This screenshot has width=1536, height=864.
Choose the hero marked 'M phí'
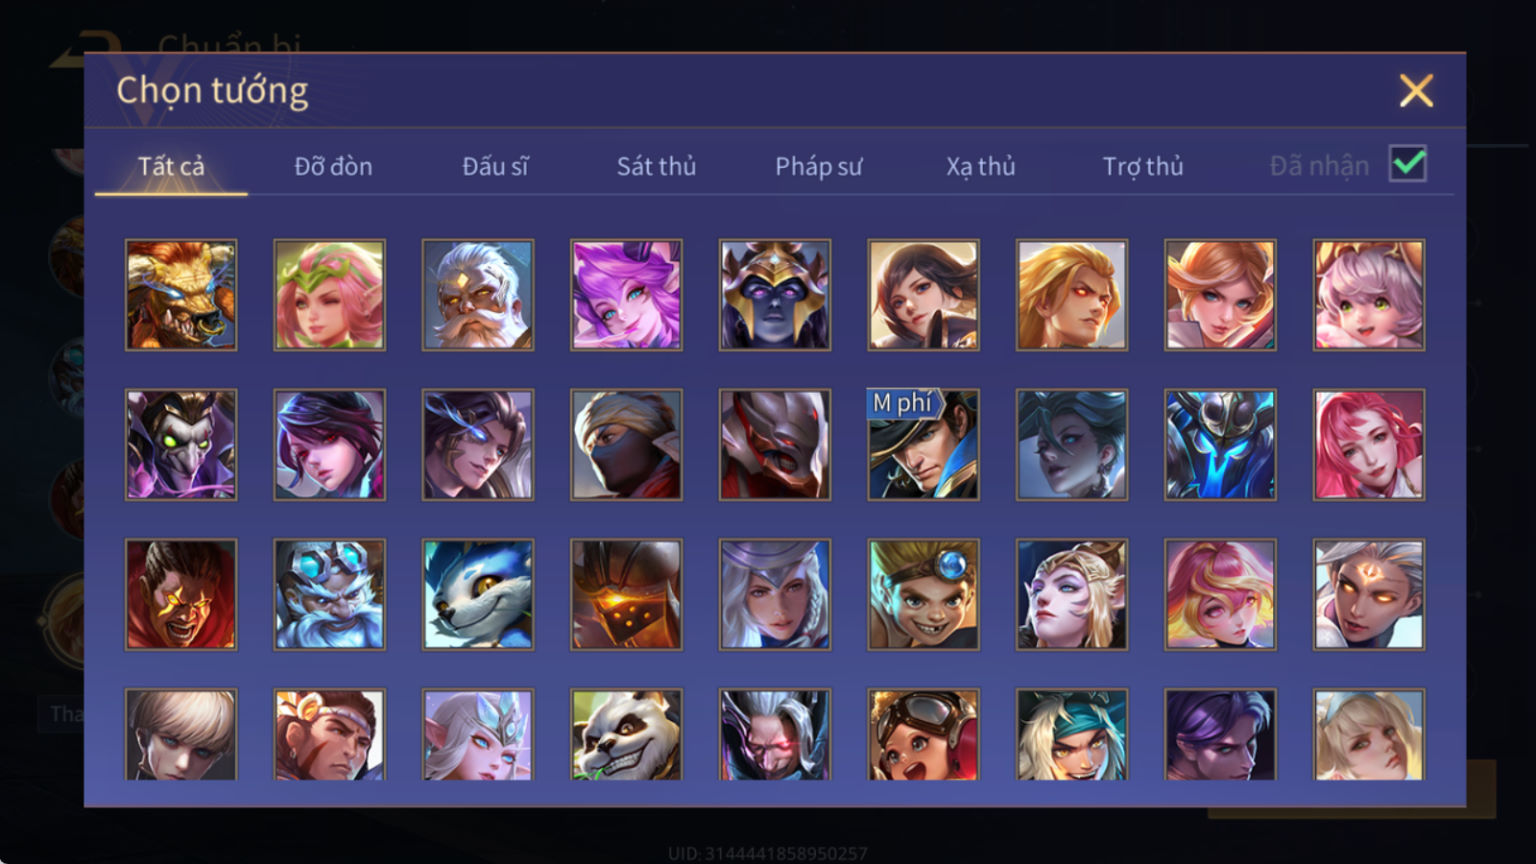coord(923,445)
